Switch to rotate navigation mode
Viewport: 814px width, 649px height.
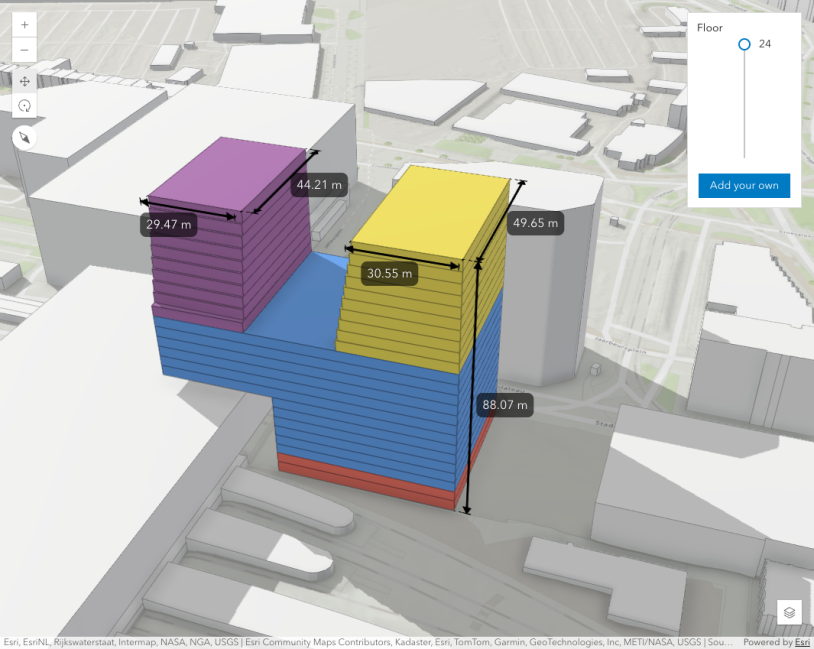pos(24,106)
